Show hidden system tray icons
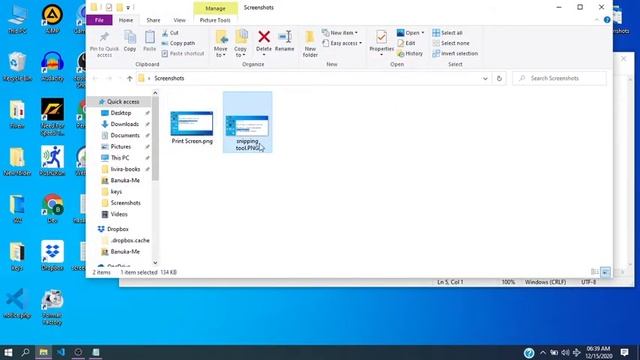Viewport: 640px width, 360px height. coord(543,352)
